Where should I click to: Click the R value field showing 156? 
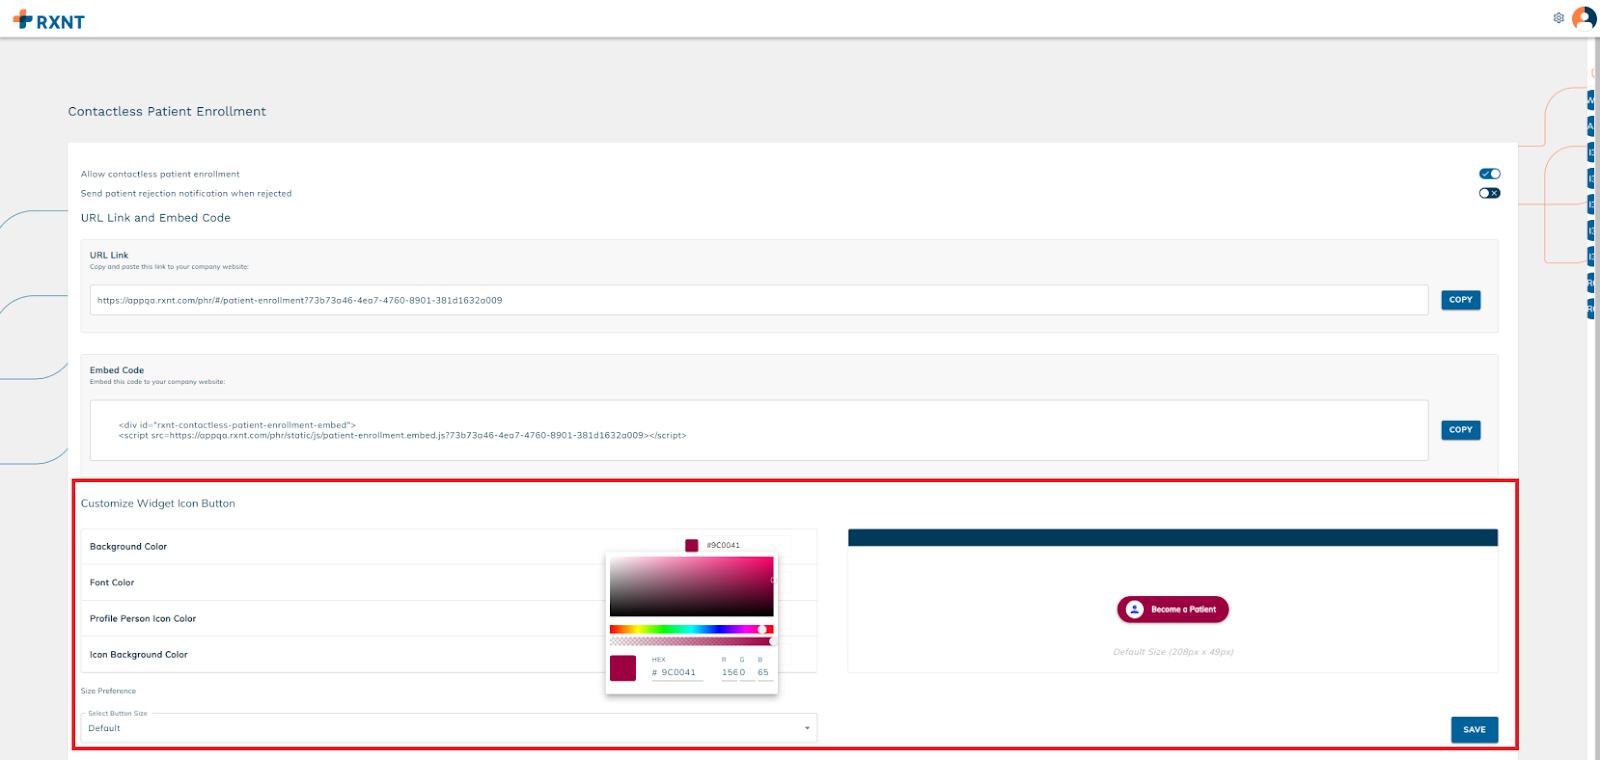click(728, 672)
